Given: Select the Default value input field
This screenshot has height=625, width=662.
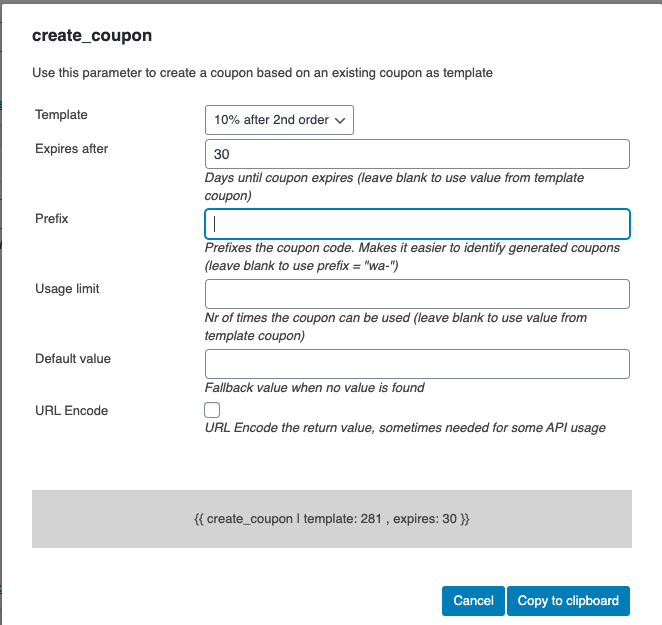Looking at the screenshot, I should [417, 364].
